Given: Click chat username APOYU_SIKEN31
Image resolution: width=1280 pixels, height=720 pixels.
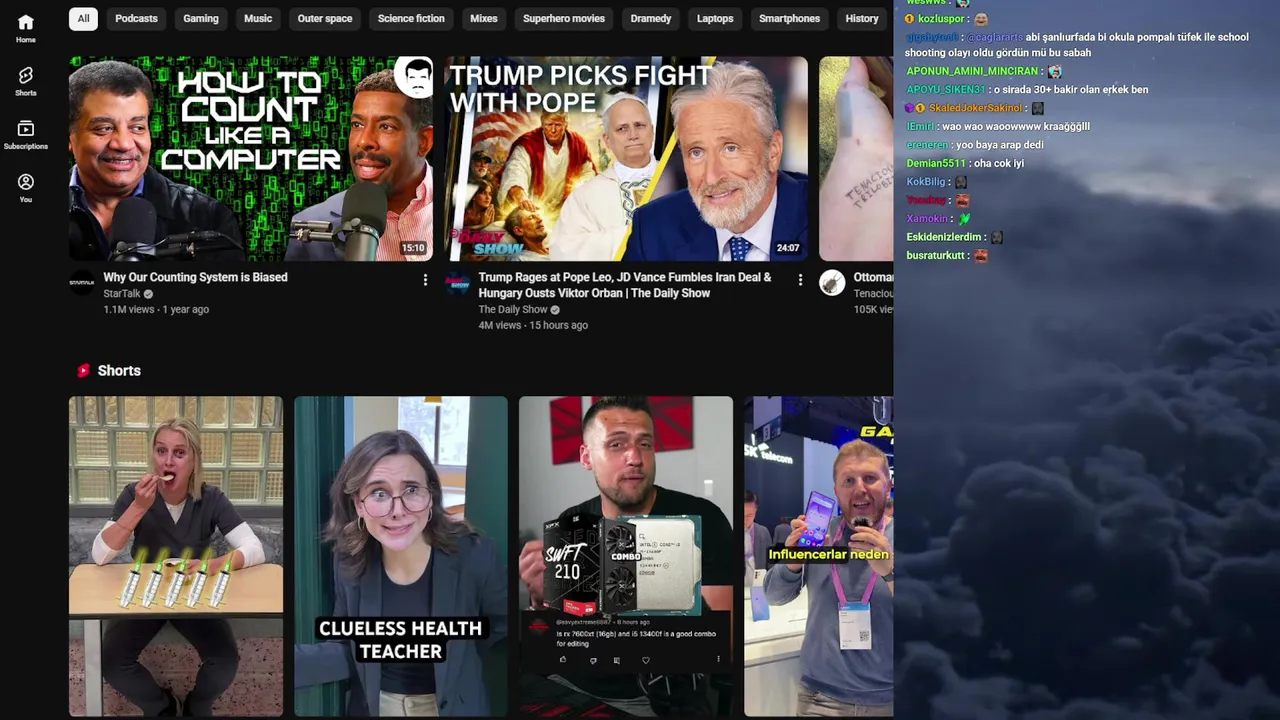Looking at the screenshot, I should [x=946, y=90].
